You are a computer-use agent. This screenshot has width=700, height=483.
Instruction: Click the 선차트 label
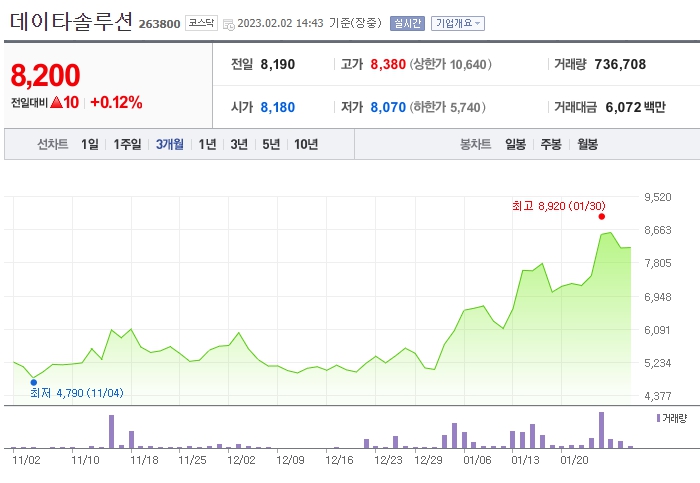click(53, 144)
